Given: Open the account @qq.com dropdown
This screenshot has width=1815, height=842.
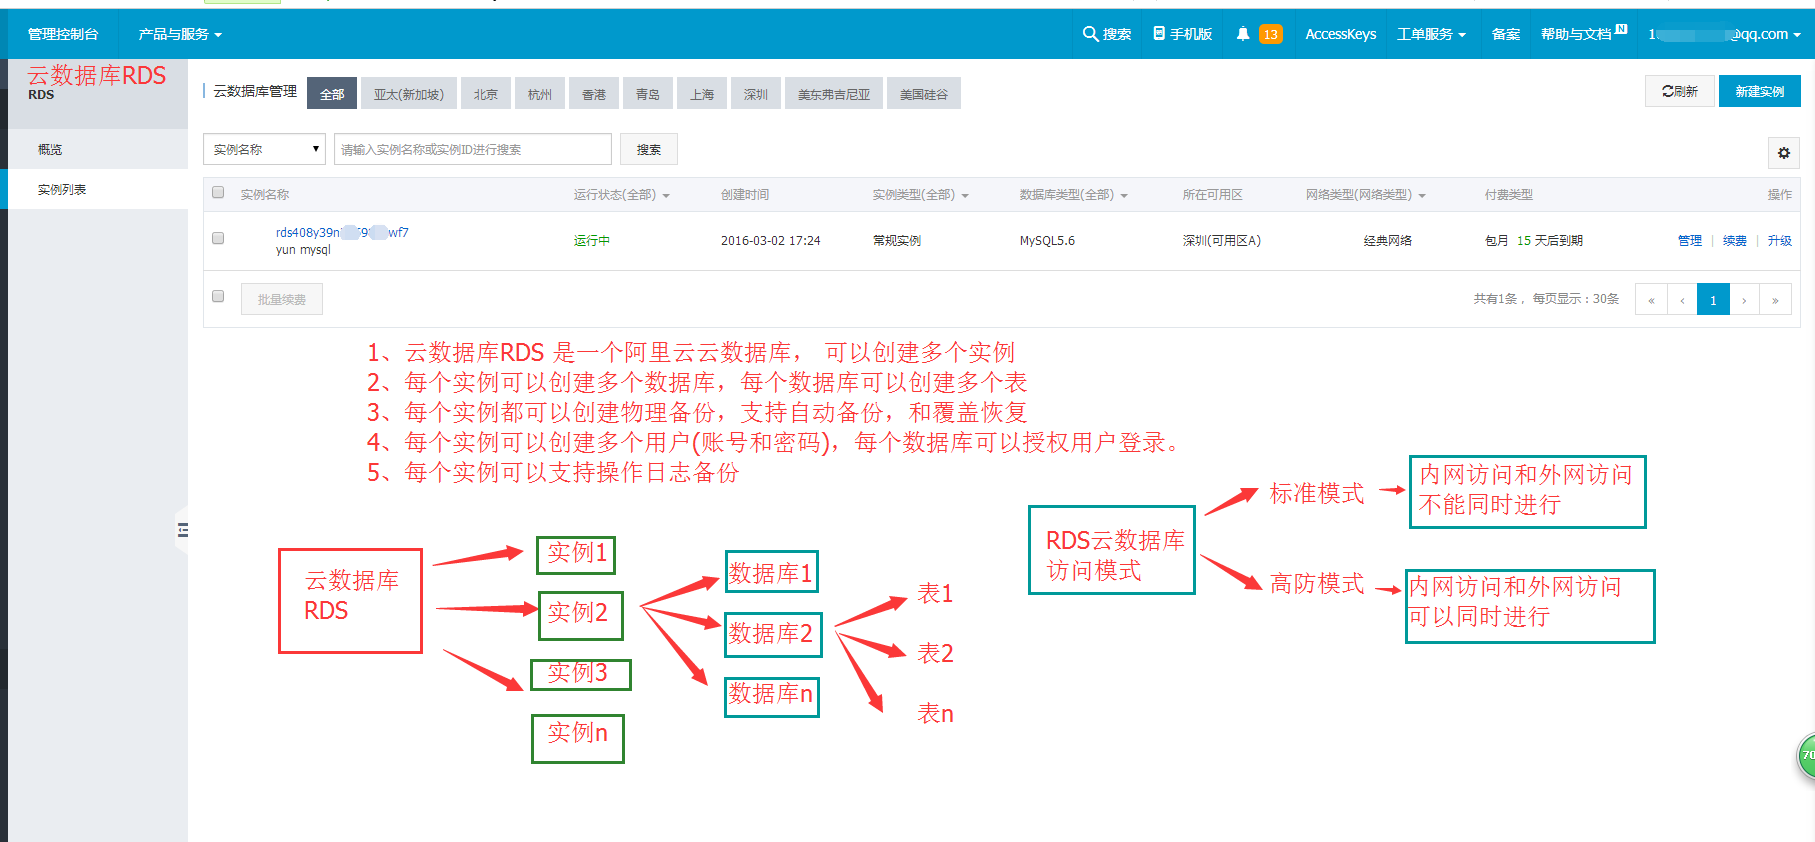Looking at the screenshot, I should click(1725, 34).
